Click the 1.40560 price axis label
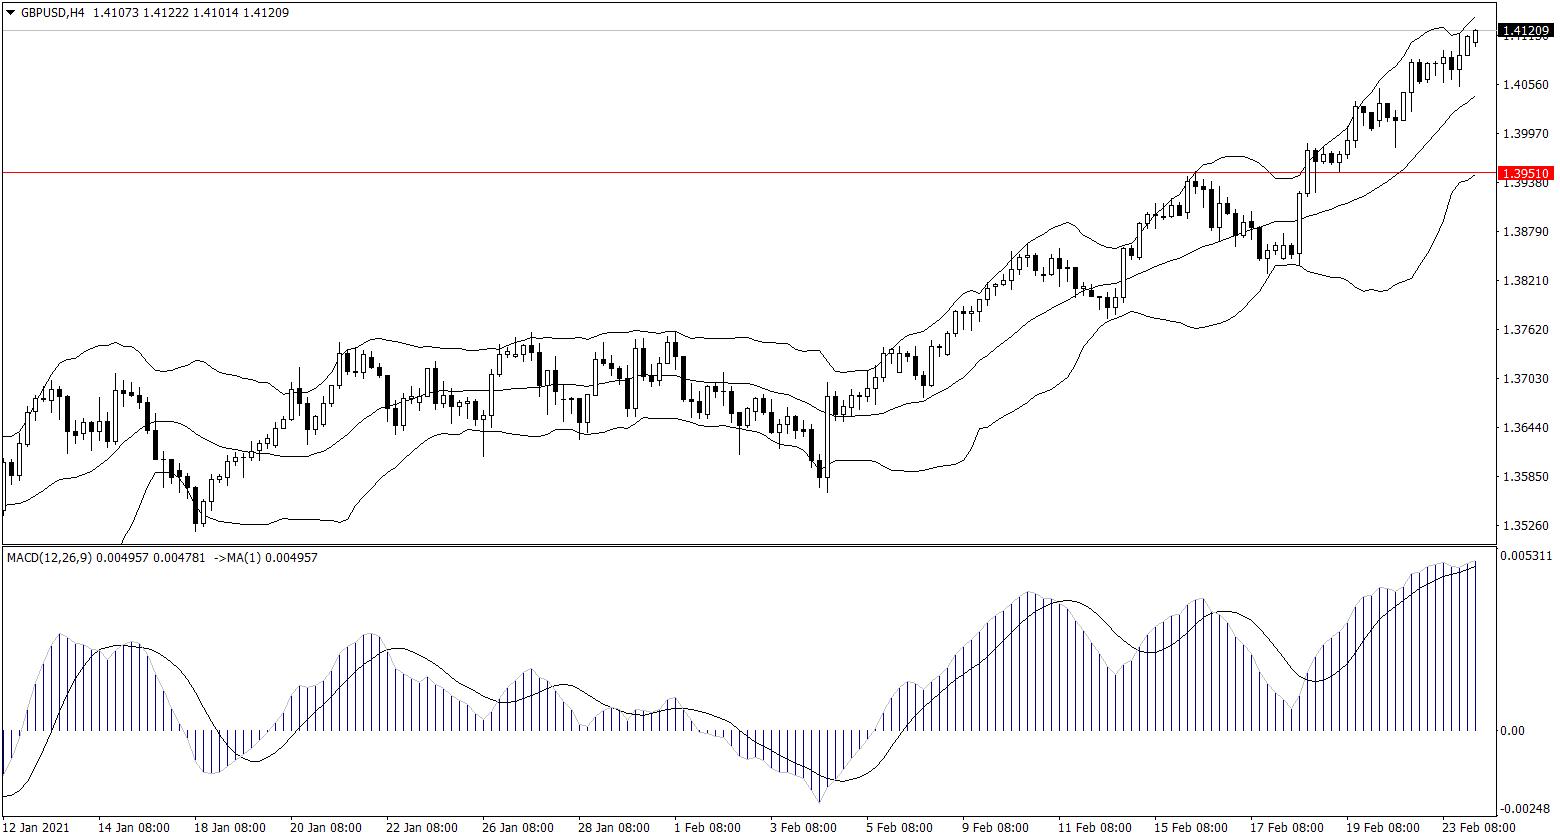This screenshot has height=840, width=1560. (1525, 85)
